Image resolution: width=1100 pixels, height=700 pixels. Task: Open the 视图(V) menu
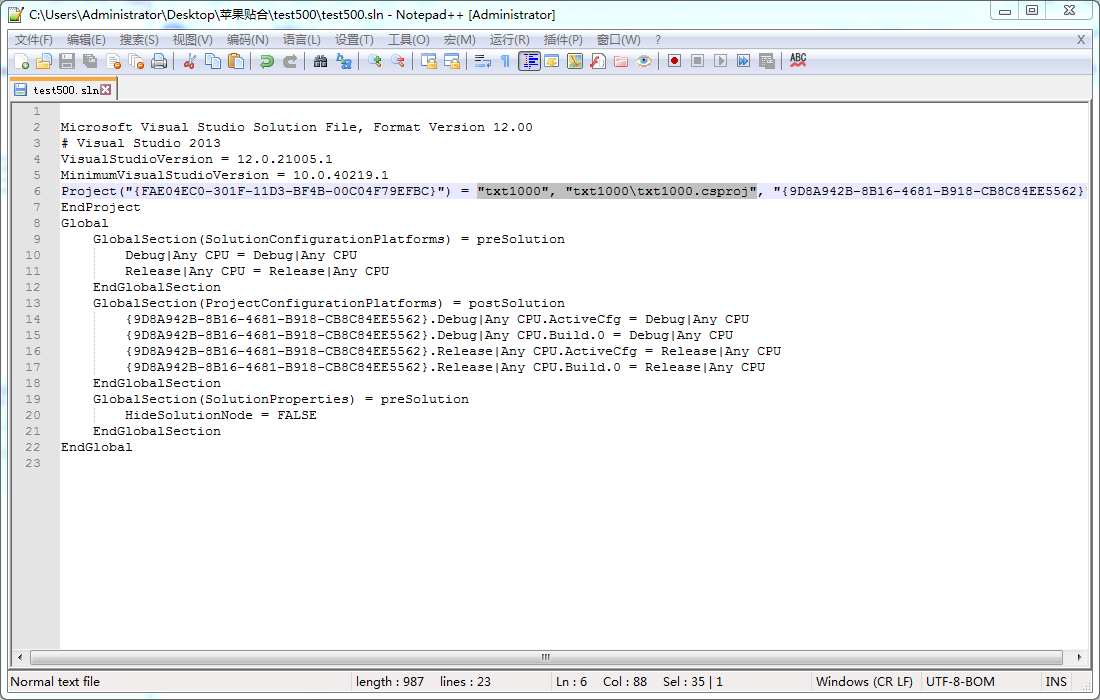coord(193,40)
